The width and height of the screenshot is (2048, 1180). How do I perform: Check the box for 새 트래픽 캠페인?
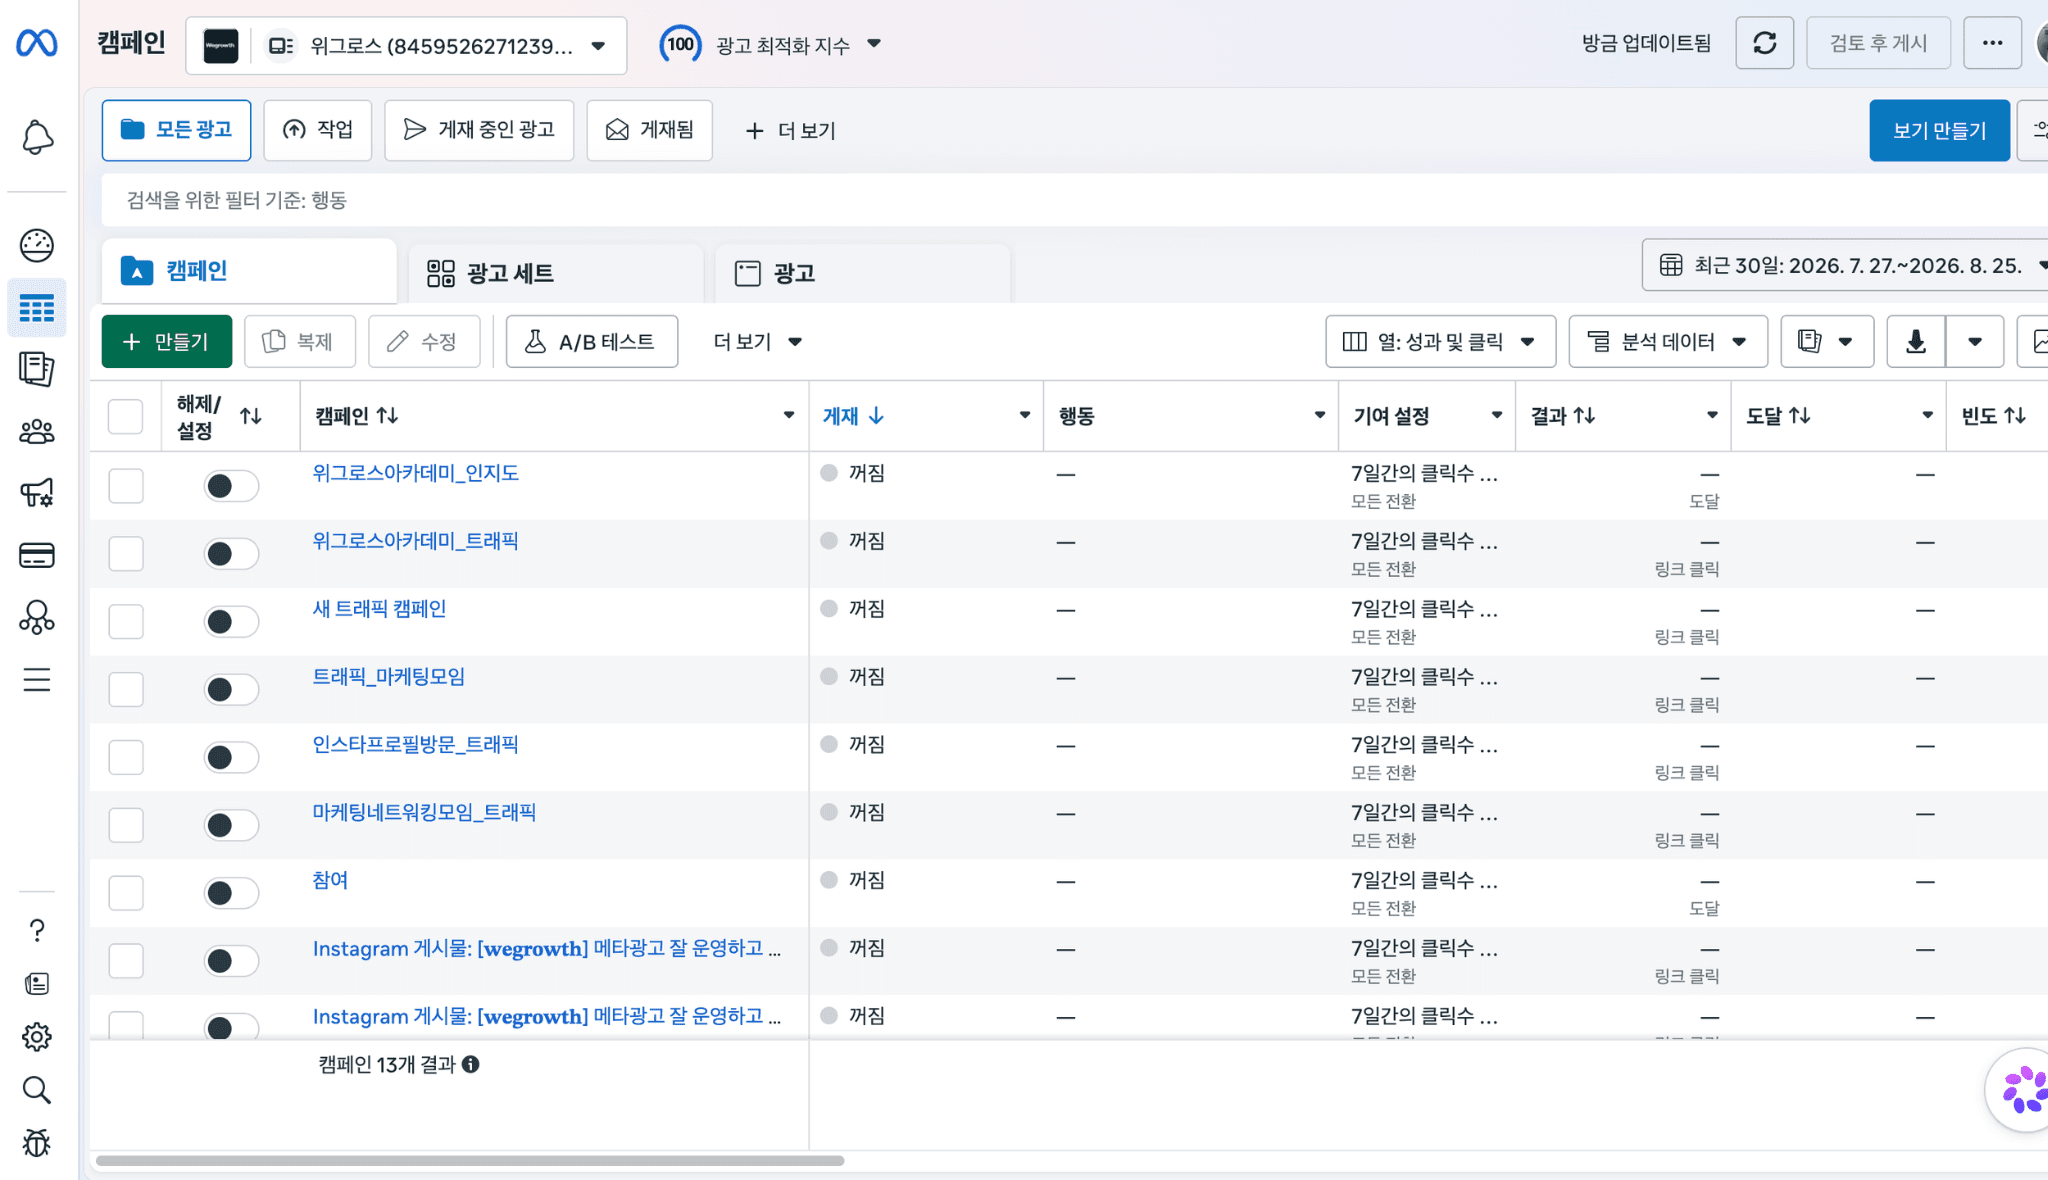(x=126, y=621)
